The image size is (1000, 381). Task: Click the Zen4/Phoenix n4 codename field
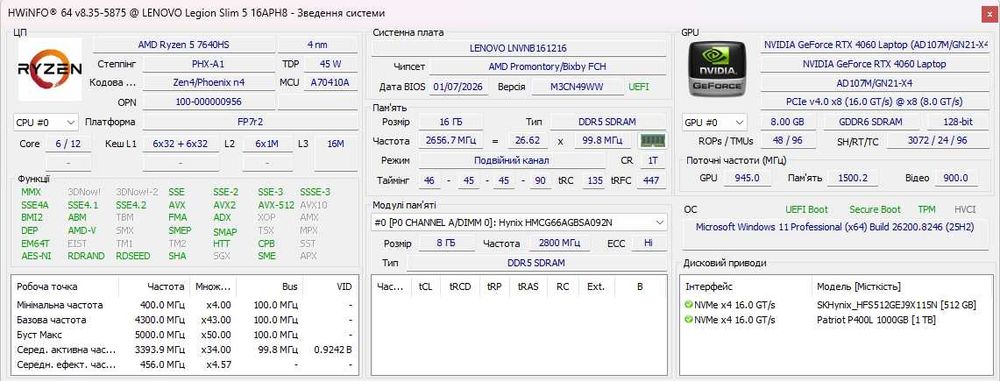tap(209, 82)
